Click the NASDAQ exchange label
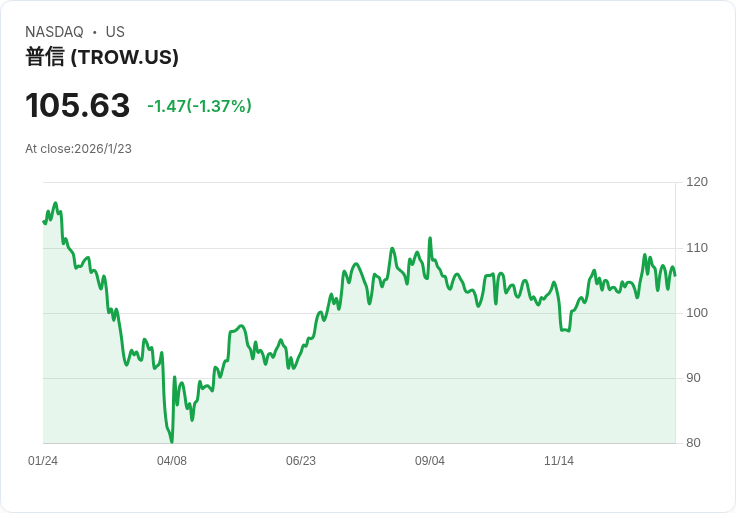Image resolution: width=736 pixels, height=513 pixels. [54, 32]
